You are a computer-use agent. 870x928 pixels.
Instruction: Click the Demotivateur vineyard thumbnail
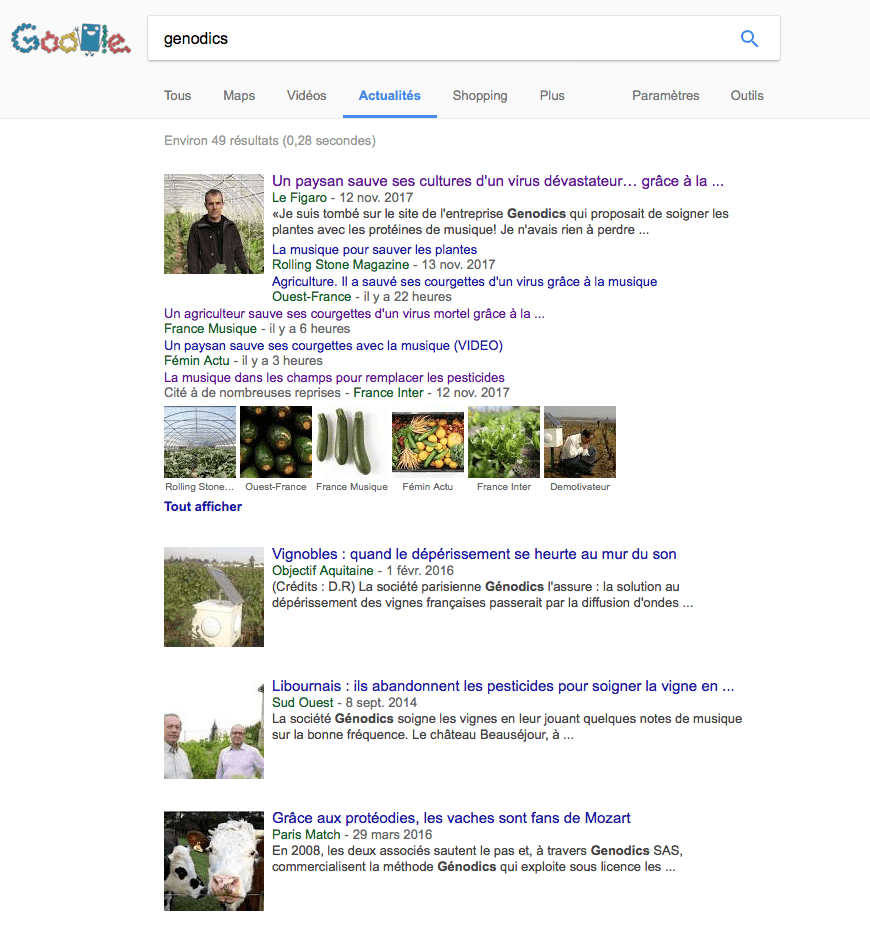click(x=580, y=442)
